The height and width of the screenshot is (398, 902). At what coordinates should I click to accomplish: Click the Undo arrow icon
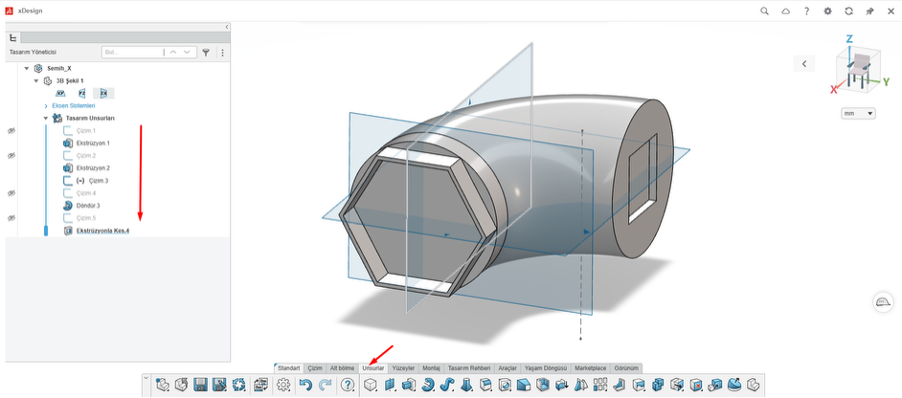306,384
